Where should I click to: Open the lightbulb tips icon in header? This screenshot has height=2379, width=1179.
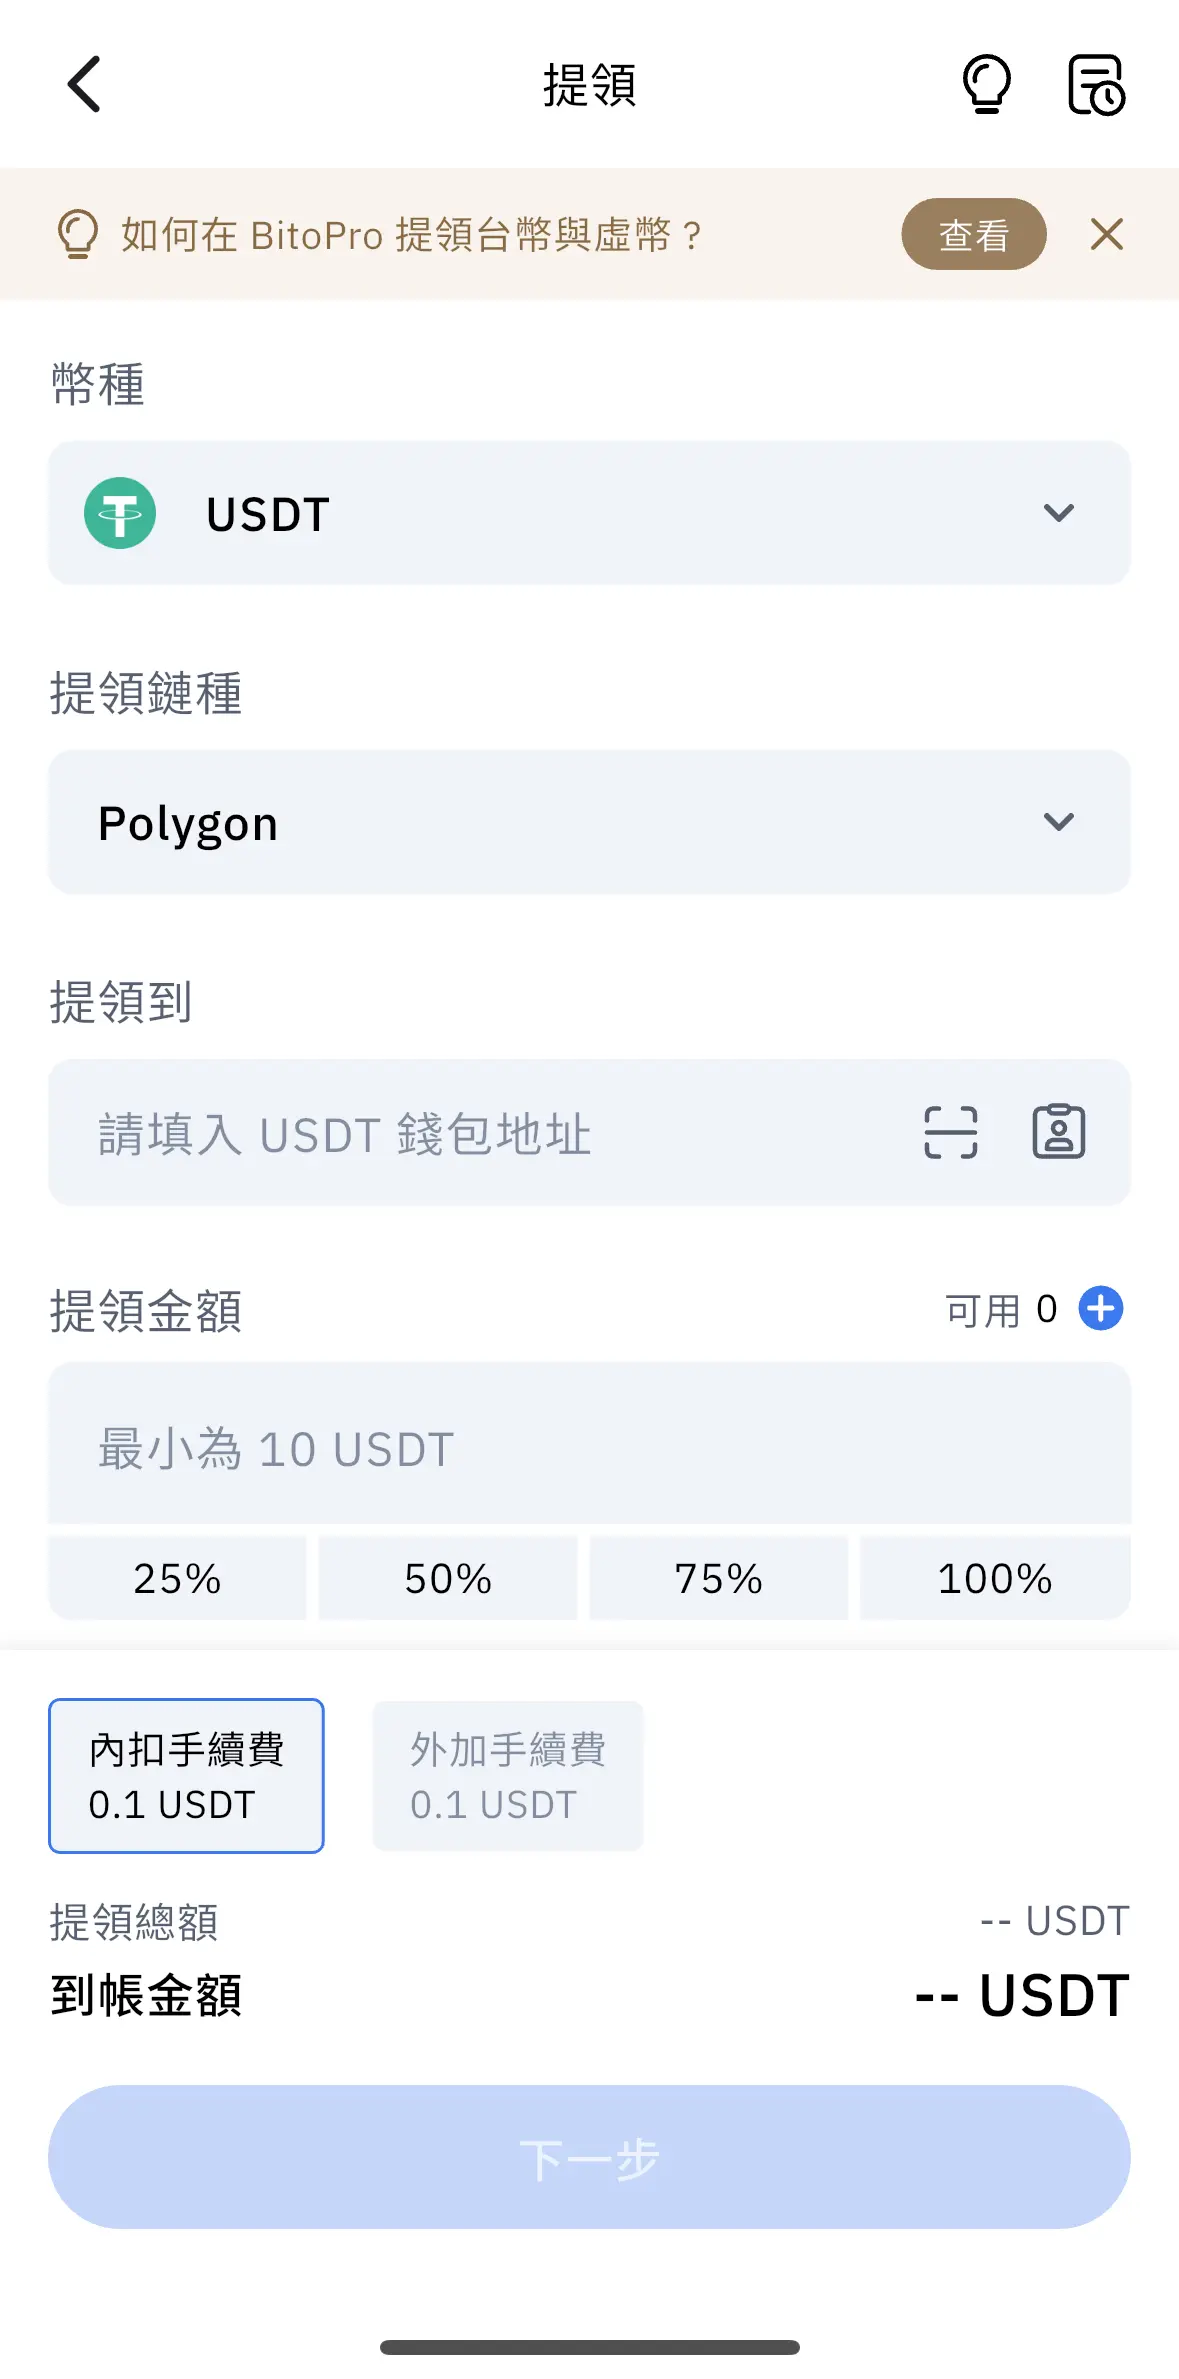click(986, 84)
